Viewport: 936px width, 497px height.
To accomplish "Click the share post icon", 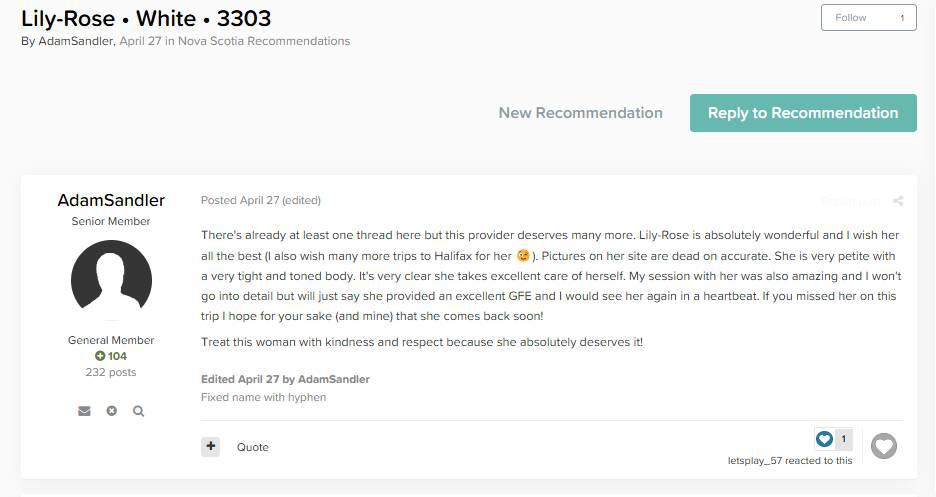I will coord(898,201).
